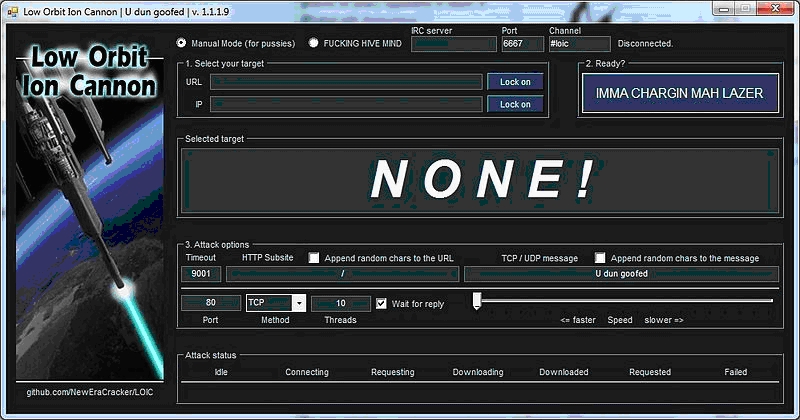Click the 'Downloaded' status column header
This screenshot has width=800, height=420.
pyautogui.click(x=564, y=372)
